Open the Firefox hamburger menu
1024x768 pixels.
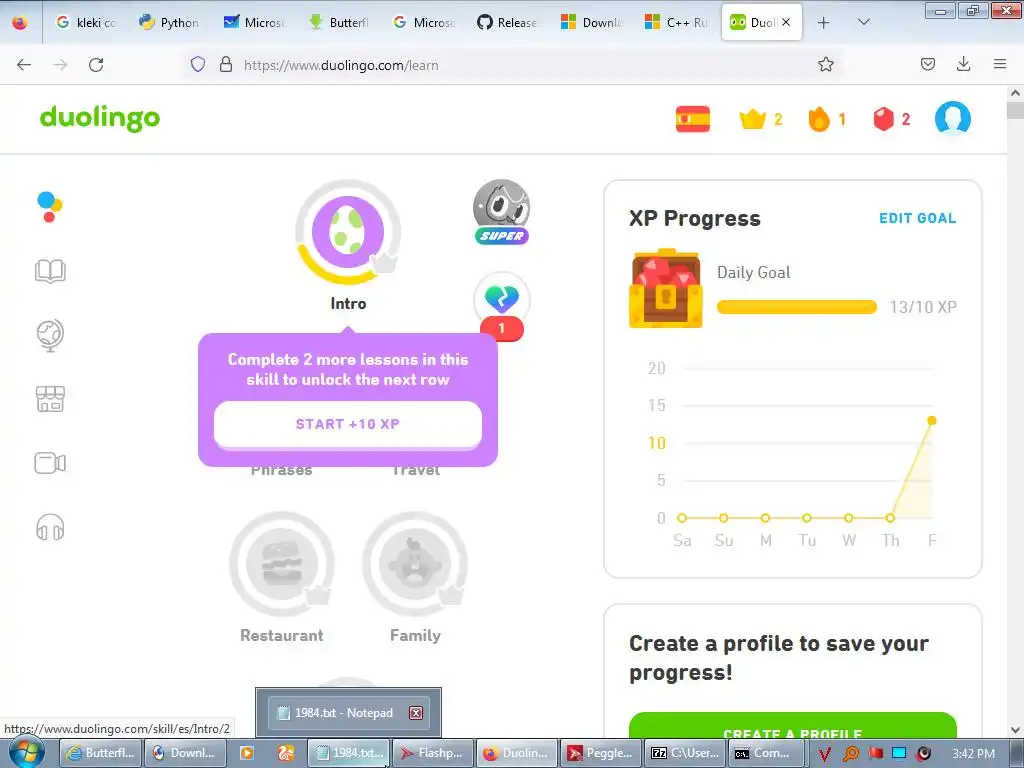click(999, 64)
